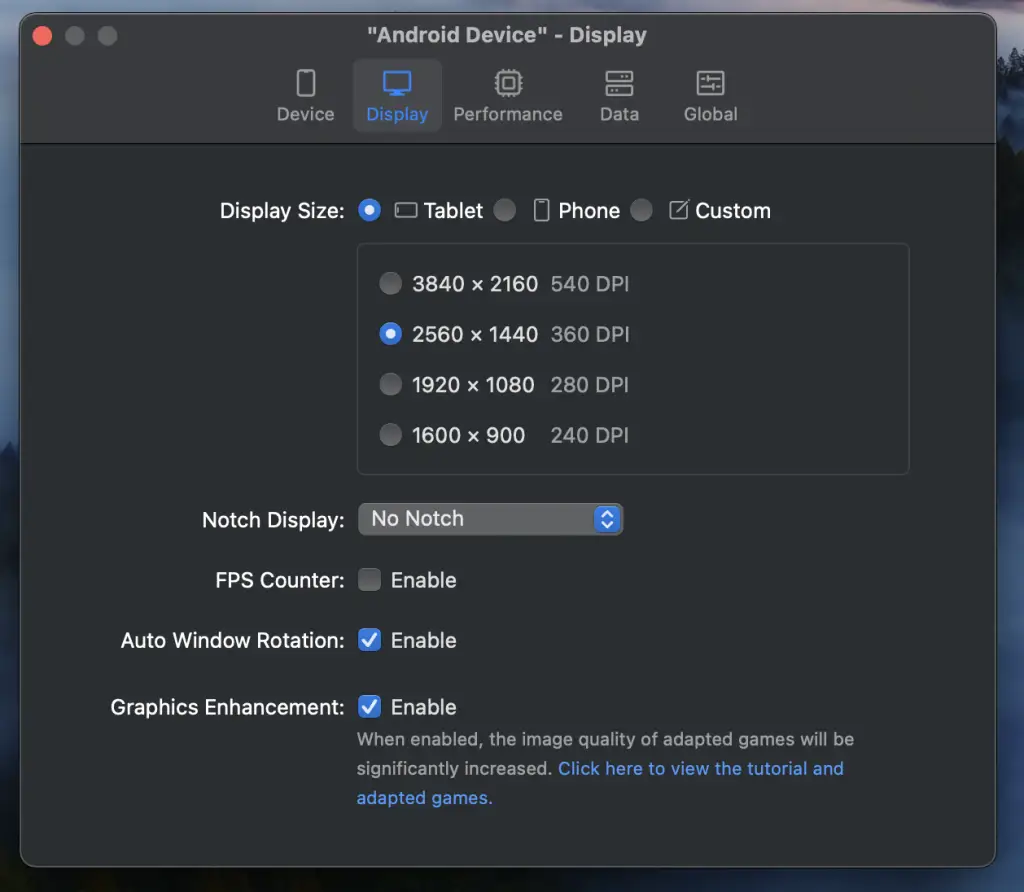Click the Tablet icon in Display Size
This screenshot has height=892, width=1024.
click(x=405, y=211)
